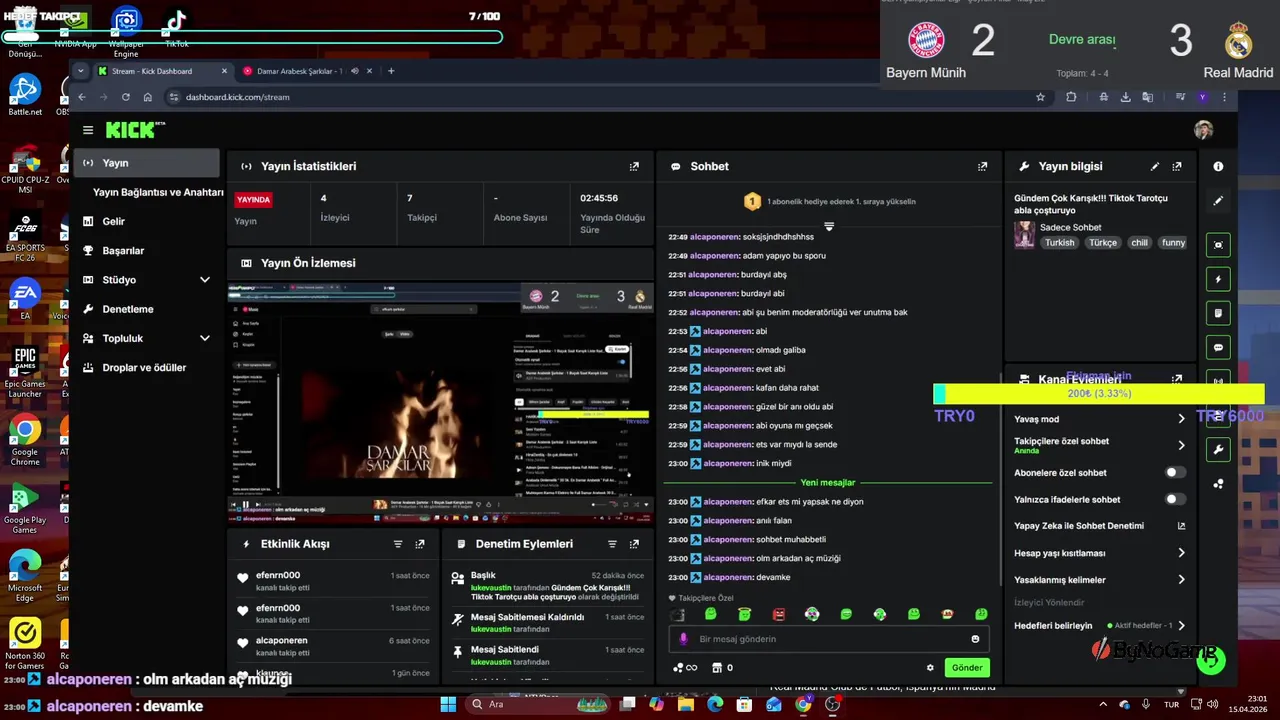
Task: Collapse the pinned gift banner arrow
Action: (829, 227)
